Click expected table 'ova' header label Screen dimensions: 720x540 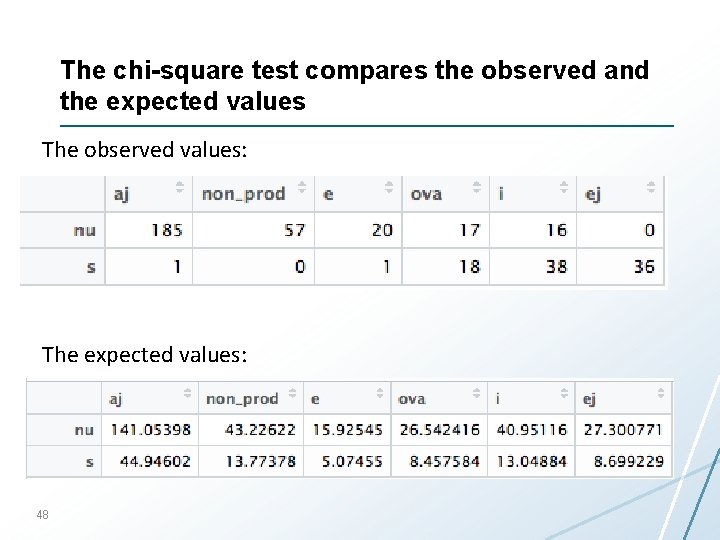click(x=411, y=399)
